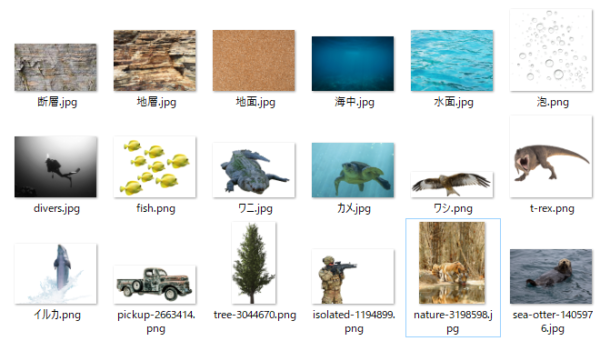The height and width of the screenshot is (361, 600).
Task: Click the 泡.png bubbles image
Action: tap(551, 50)
